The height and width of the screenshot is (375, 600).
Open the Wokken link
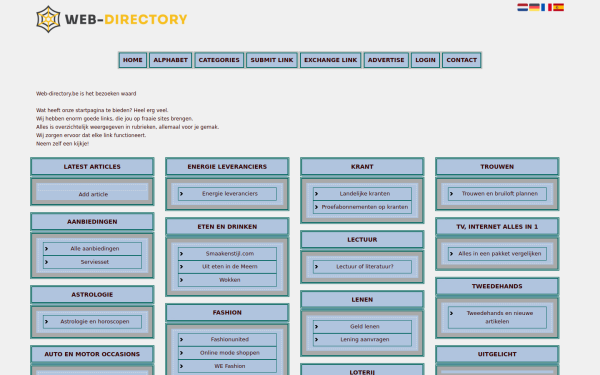click(230, 280)
